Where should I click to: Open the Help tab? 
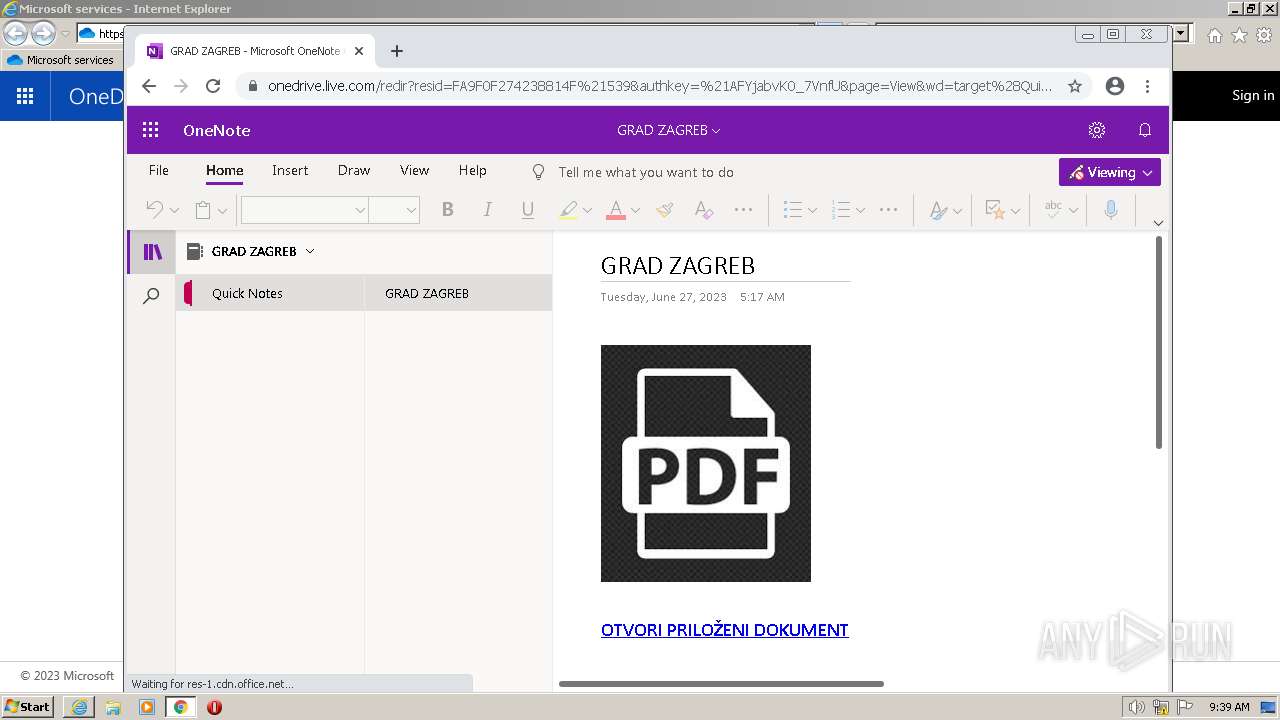coord(472,171)
